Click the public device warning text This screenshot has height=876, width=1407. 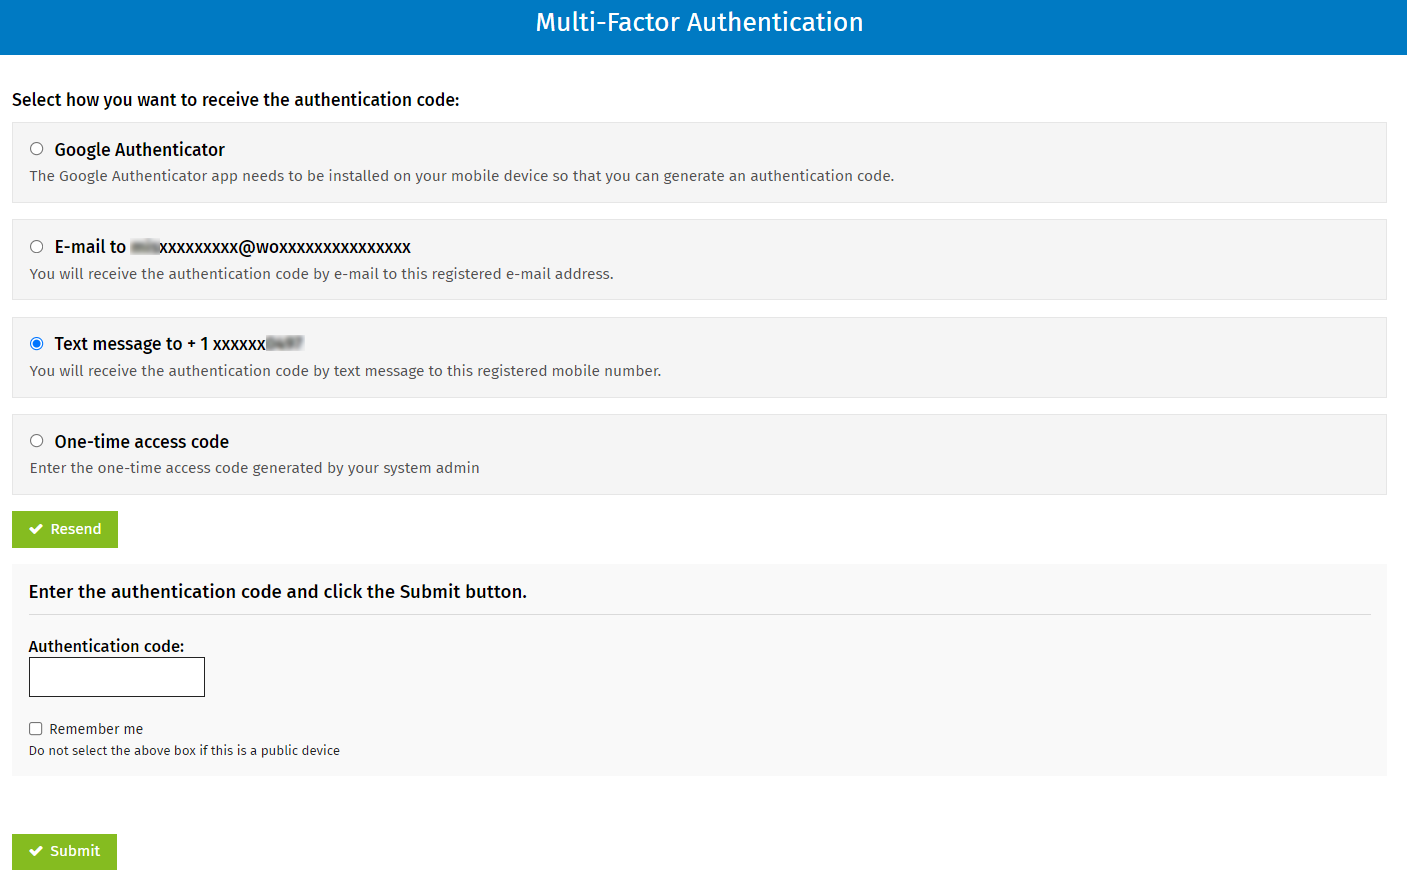pyautogui.click(x=184, y=751)
